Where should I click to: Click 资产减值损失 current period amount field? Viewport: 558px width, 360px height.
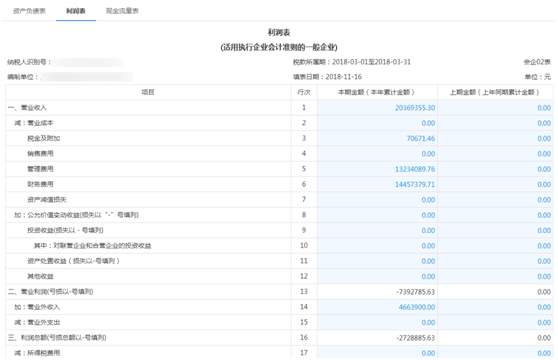tap(377, 200)
